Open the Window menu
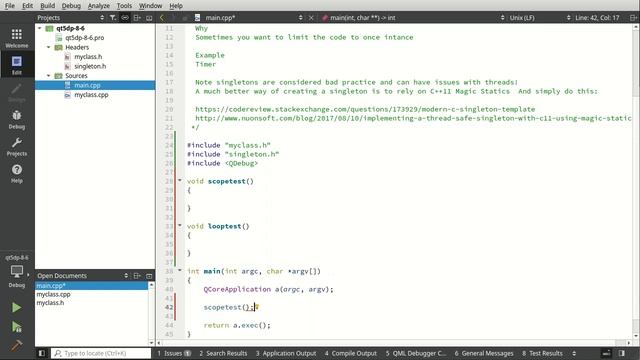Screen dimensions: 640x360 coord(150,6)
